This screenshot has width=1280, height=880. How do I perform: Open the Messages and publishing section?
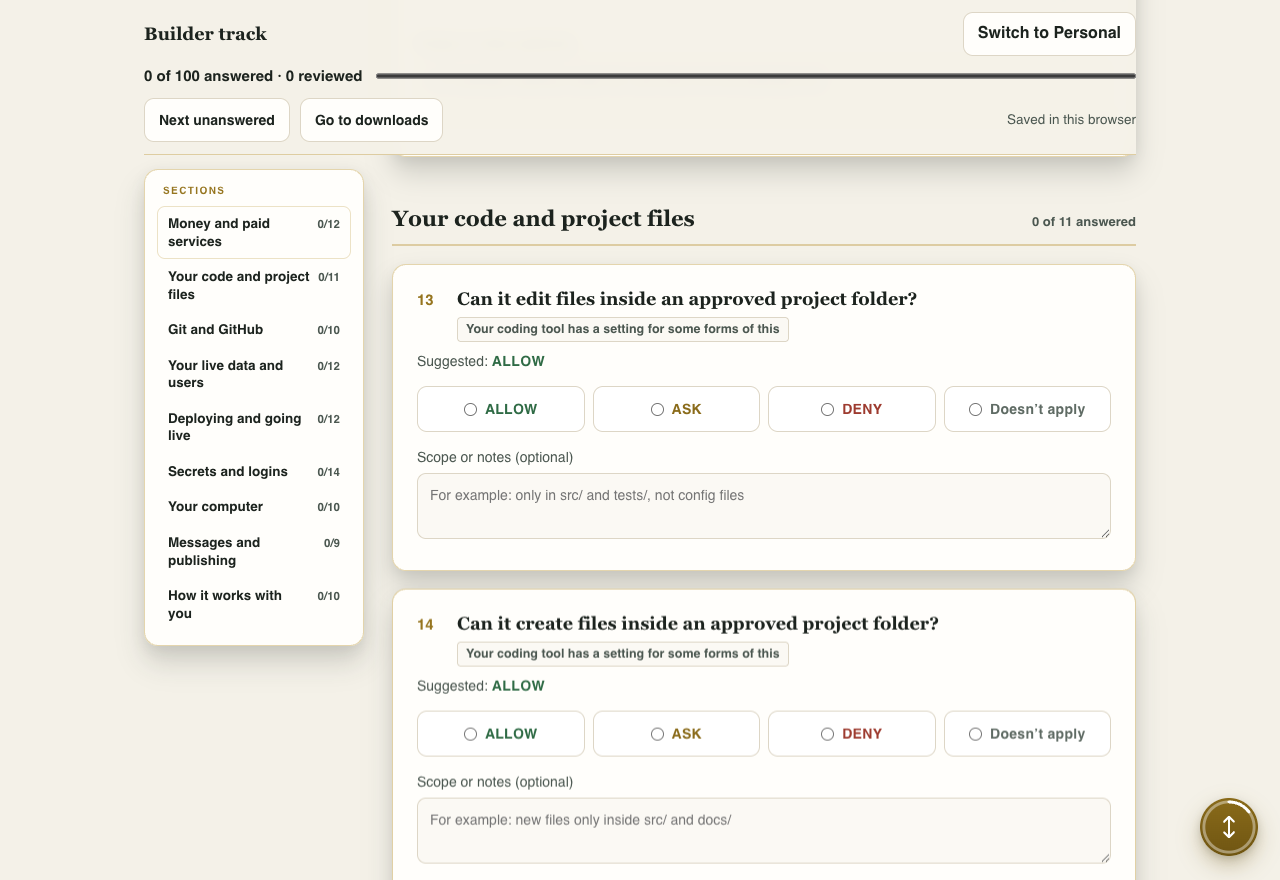coord(254,551)
